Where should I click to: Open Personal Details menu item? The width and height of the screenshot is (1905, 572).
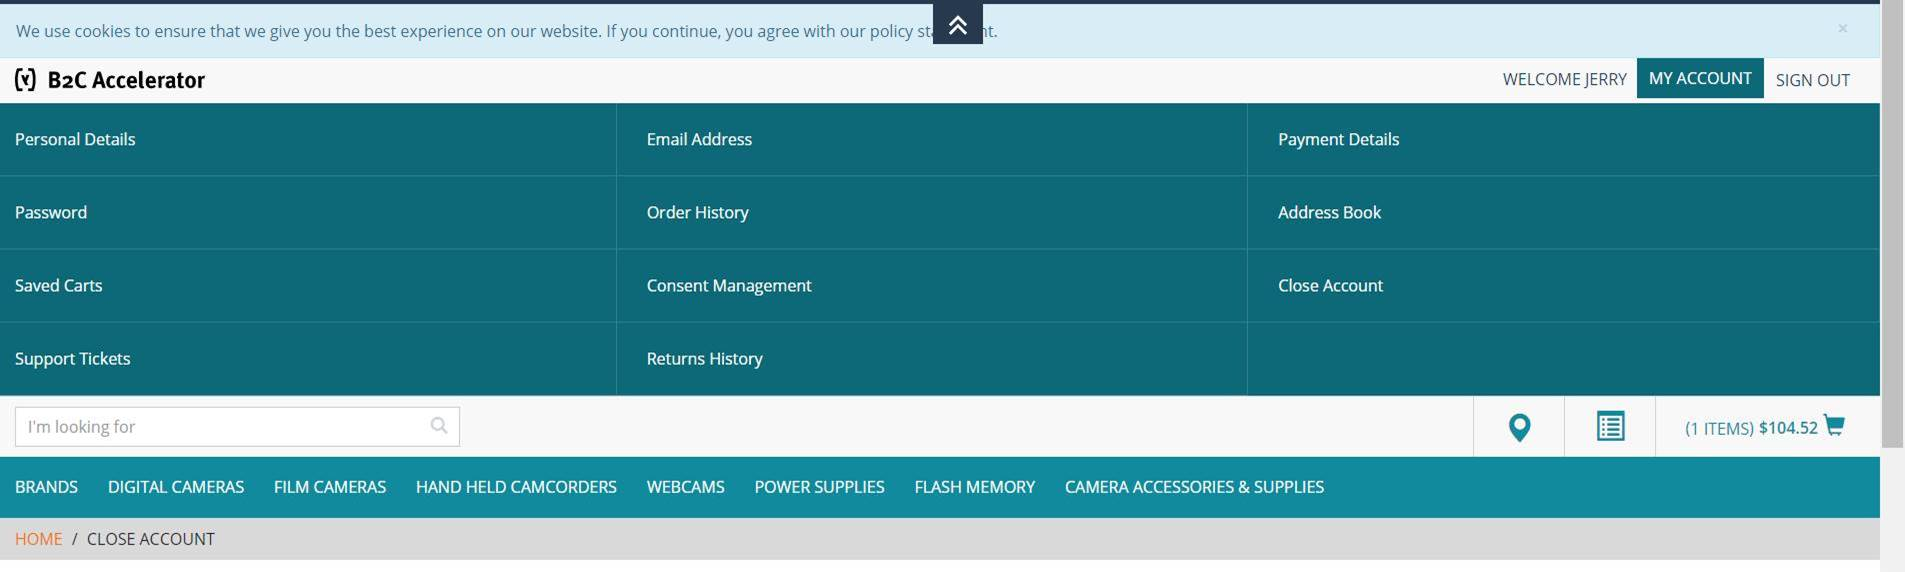75,139
